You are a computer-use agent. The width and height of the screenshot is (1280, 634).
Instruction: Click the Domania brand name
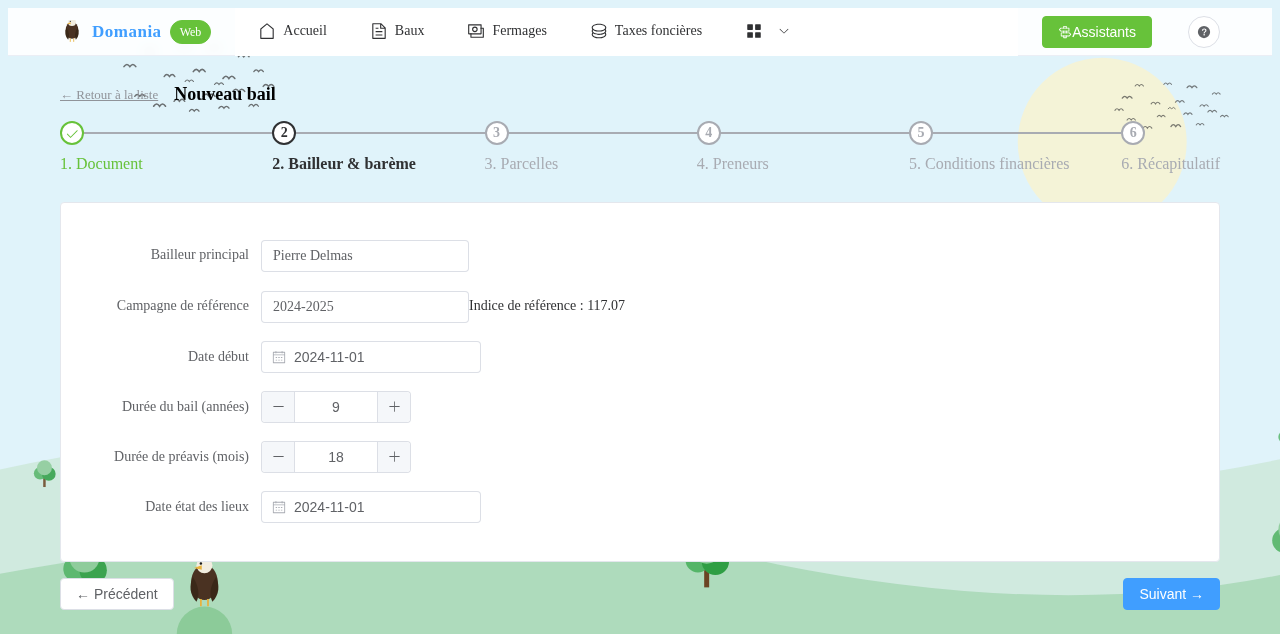[x=126, y=32]
